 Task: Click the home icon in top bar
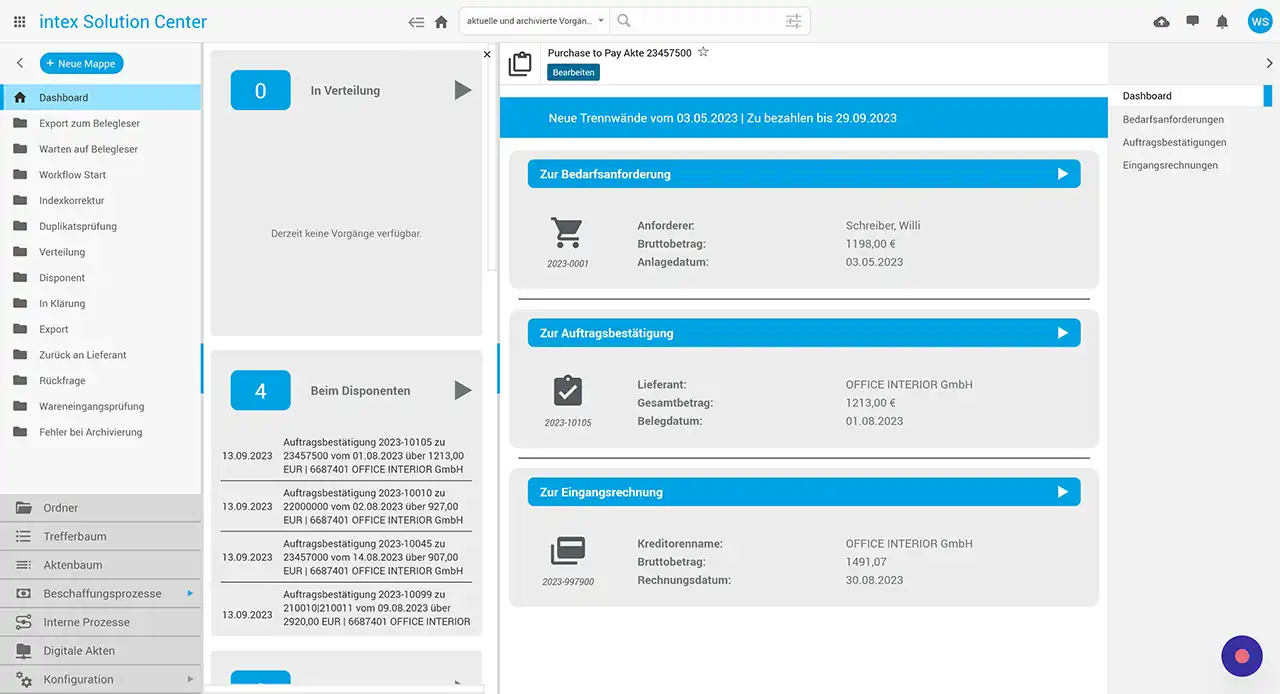coord(441,21)
